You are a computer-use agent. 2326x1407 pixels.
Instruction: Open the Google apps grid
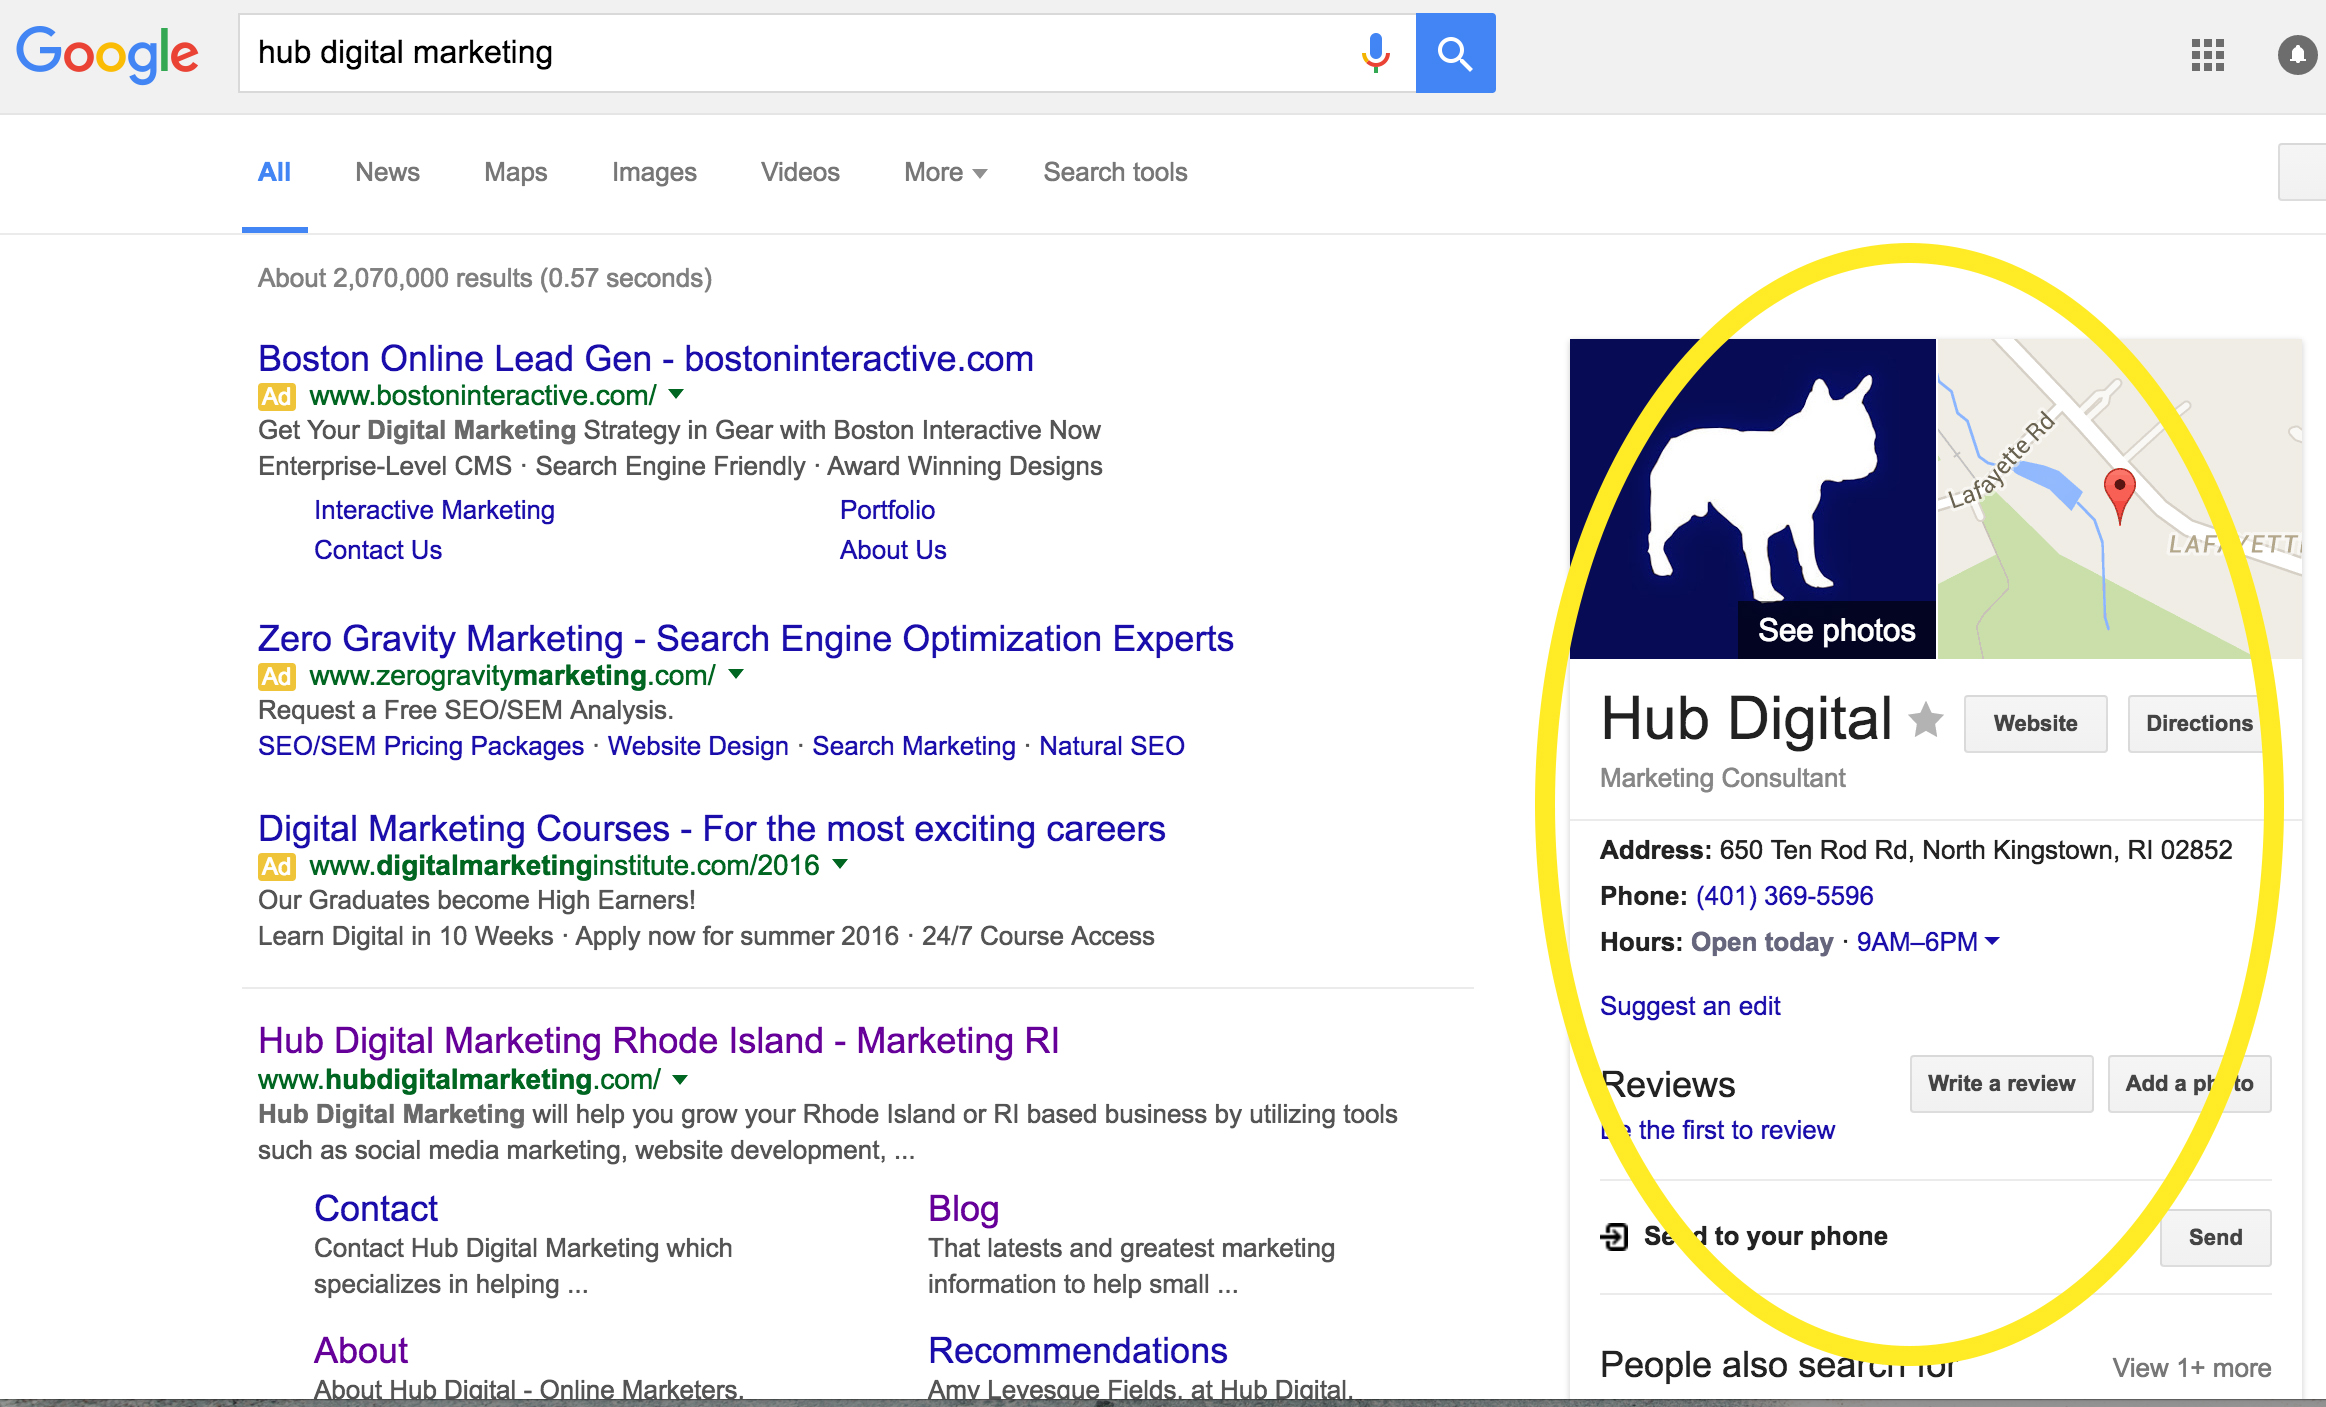[x=2207, y=55]
